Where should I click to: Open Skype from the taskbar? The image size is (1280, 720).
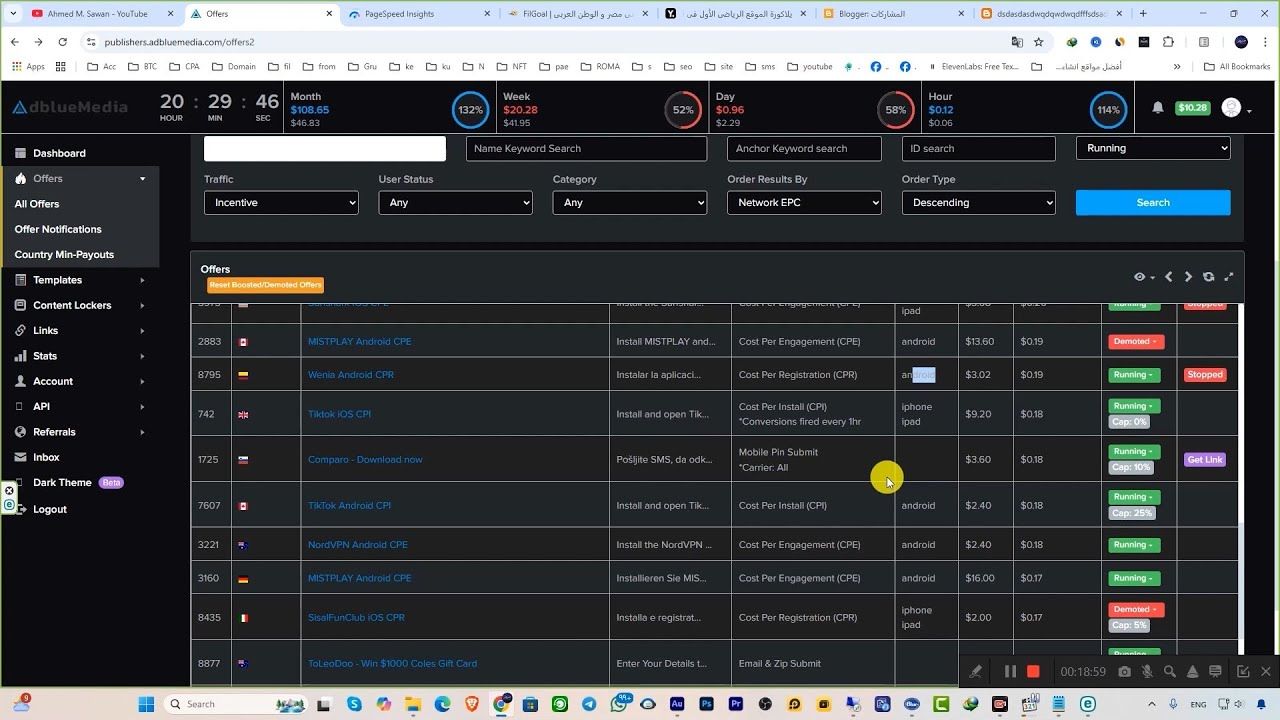pos(354,704)
